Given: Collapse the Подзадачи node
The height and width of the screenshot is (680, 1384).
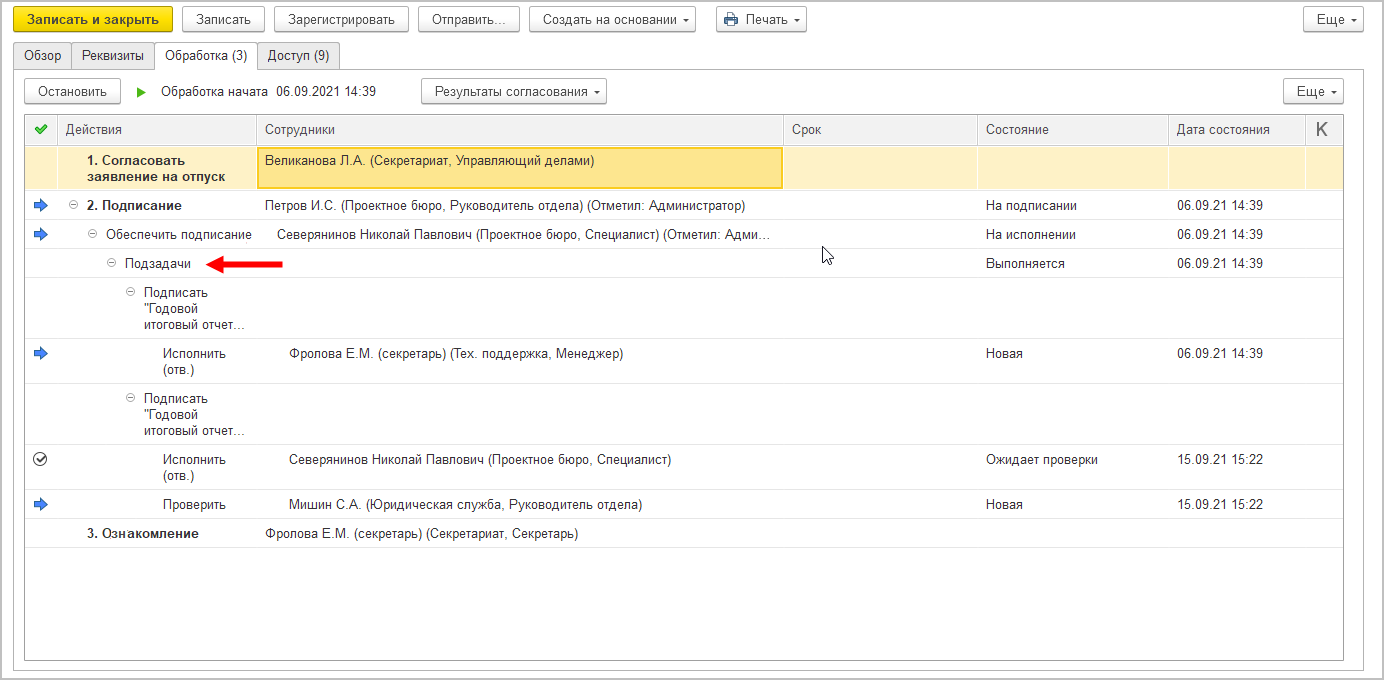Looking at the screenshot, I should point(112,263).
